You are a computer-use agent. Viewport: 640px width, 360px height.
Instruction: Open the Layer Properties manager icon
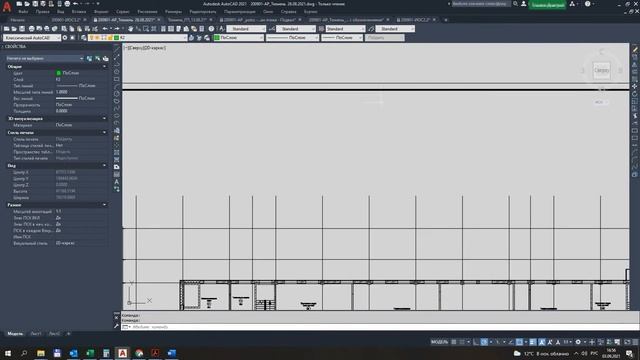84,38
